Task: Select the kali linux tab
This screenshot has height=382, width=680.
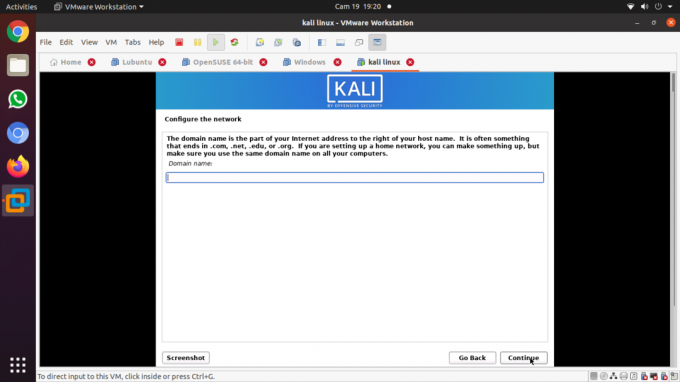Action: click(x=379, y=62)
